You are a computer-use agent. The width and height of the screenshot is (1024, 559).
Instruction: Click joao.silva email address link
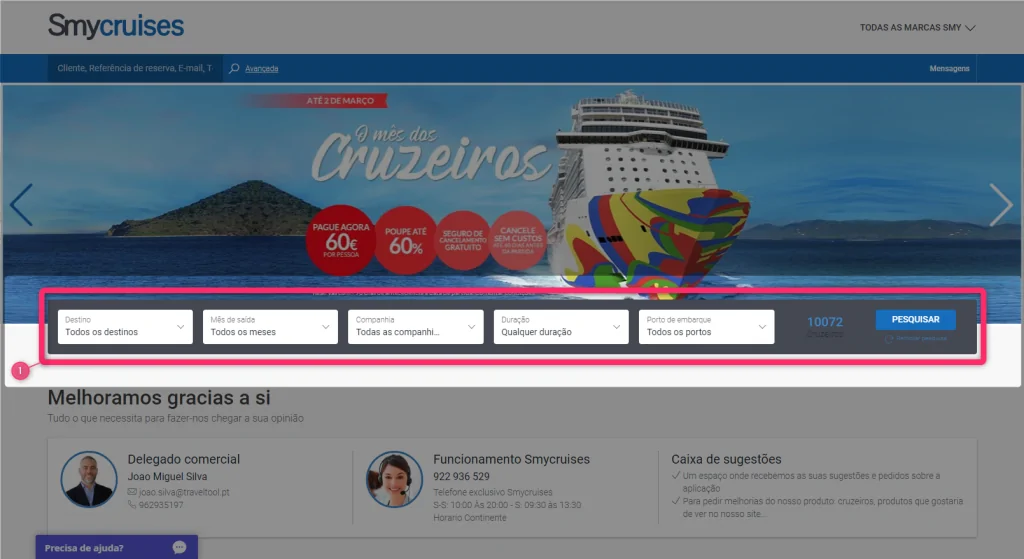coord(184,492)
